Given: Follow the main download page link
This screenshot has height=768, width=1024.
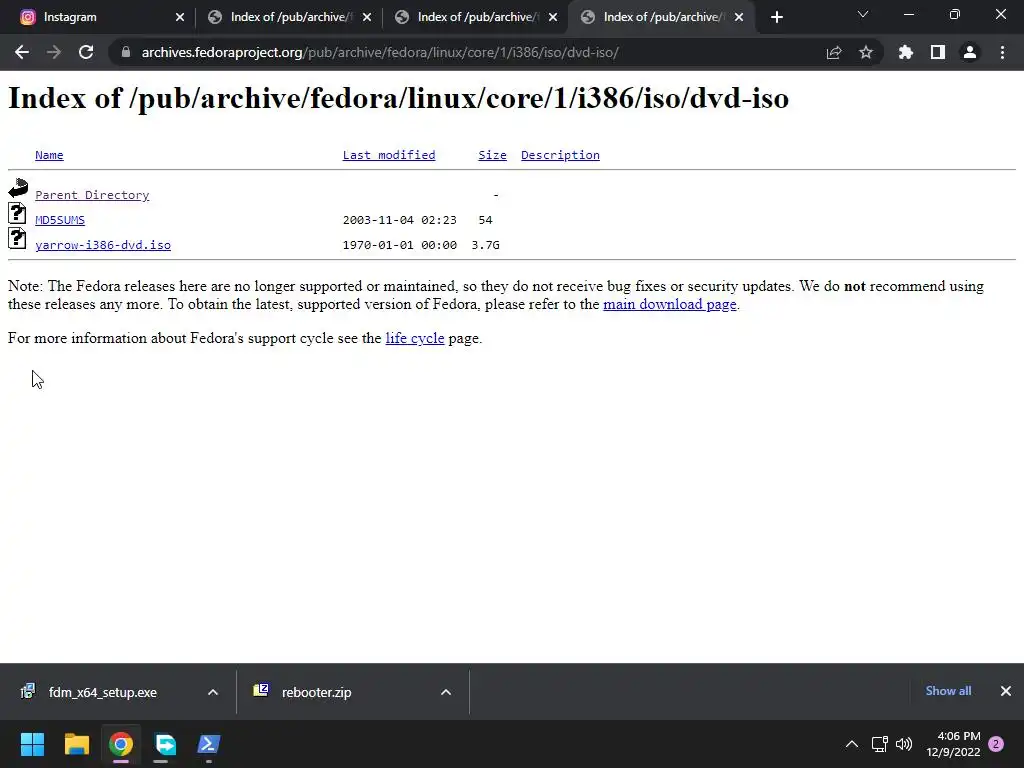Looking at the screenshot, I should pos(669,304).
